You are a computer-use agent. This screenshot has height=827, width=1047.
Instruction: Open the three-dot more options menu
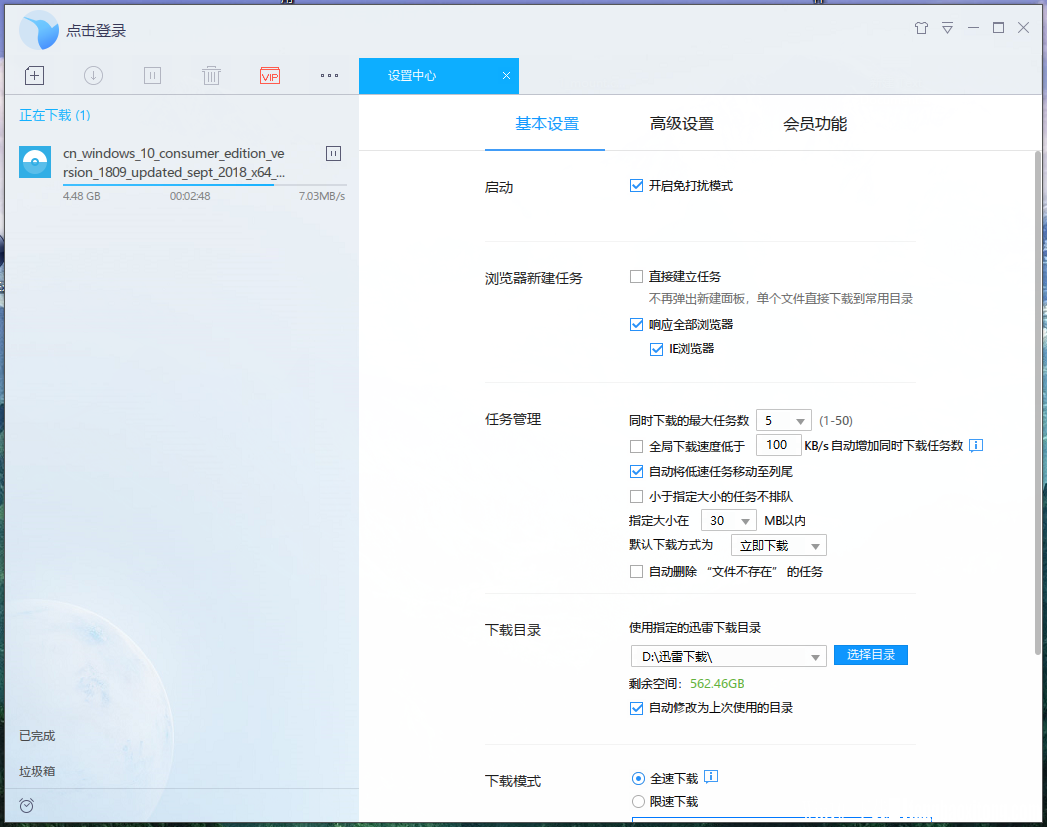(329, 75)
